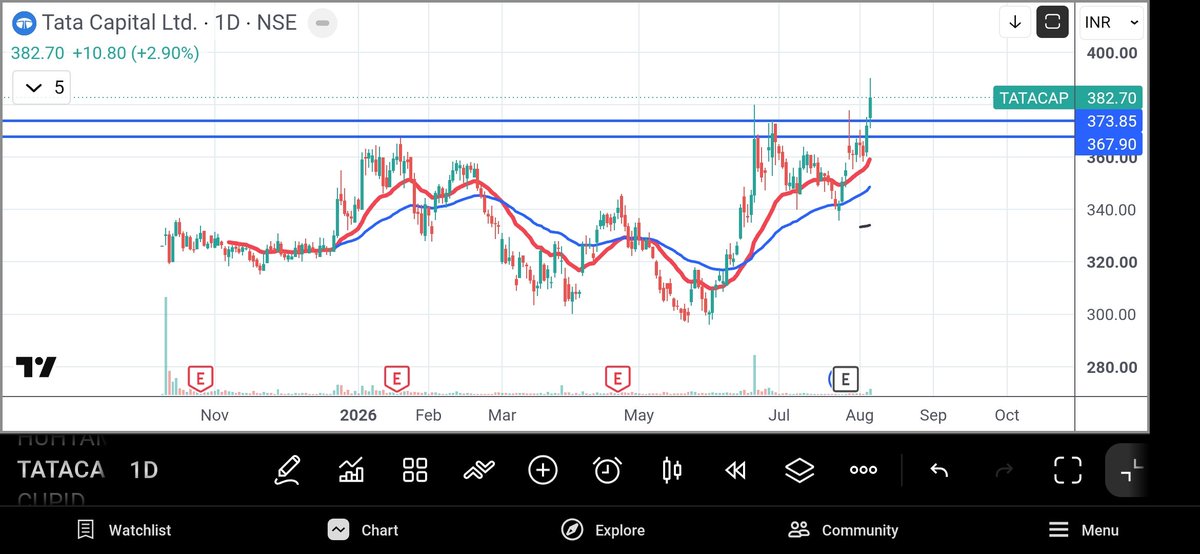1200x554 pixels.
Task: Open the indicators chart icon
Action: coord(351,470)
